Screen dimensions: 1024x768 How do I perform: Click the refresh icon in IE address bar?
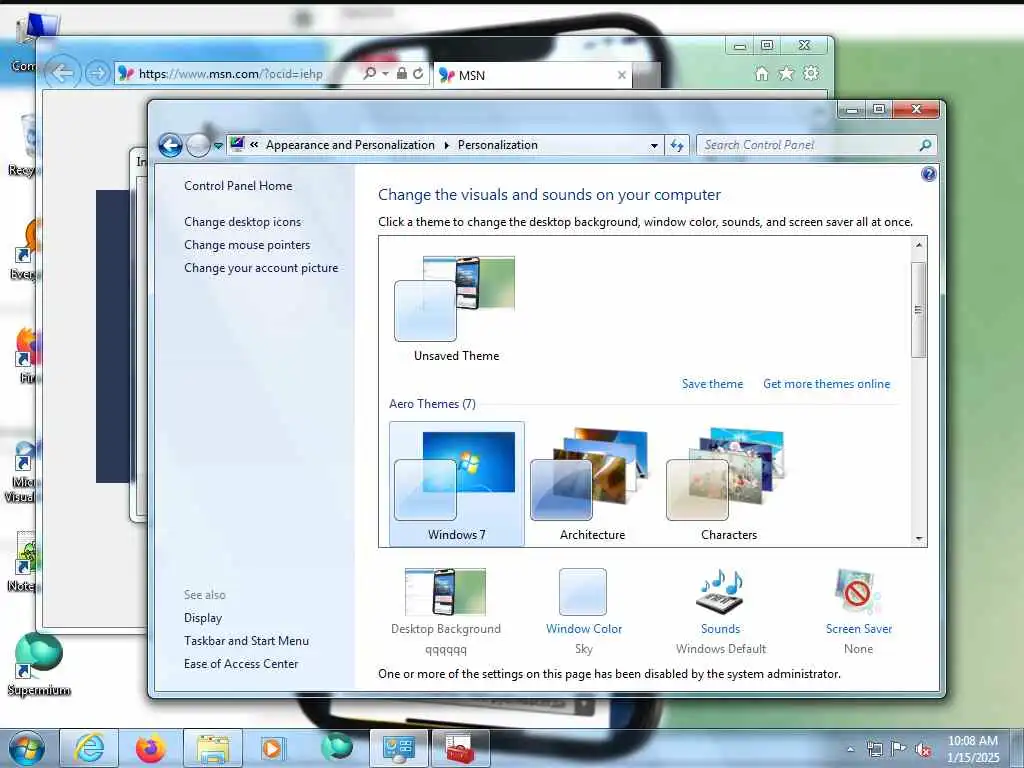[x=418, y=73]
